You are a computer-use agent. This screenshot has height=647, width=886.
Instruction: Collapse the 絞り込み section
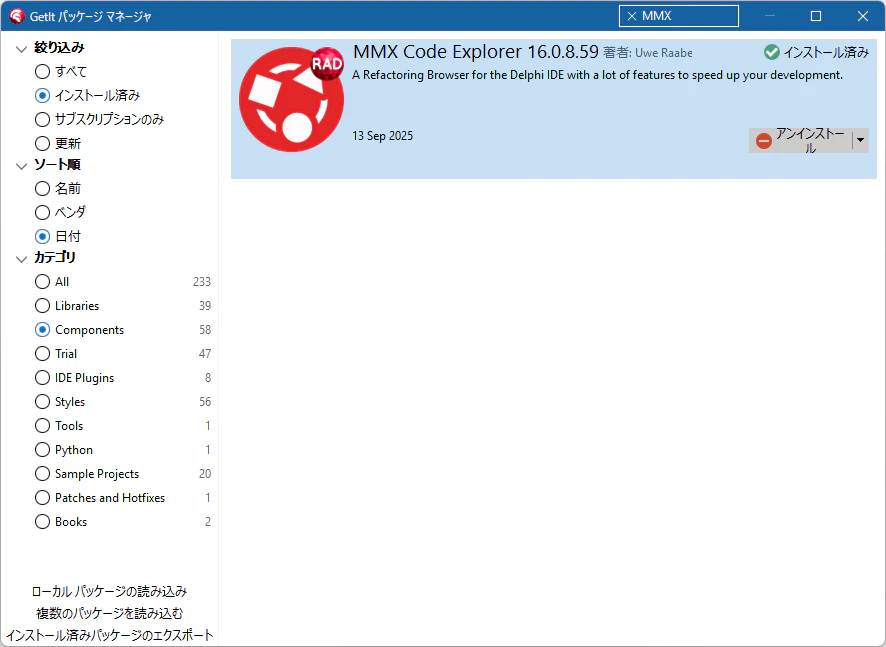coord(21,49)
